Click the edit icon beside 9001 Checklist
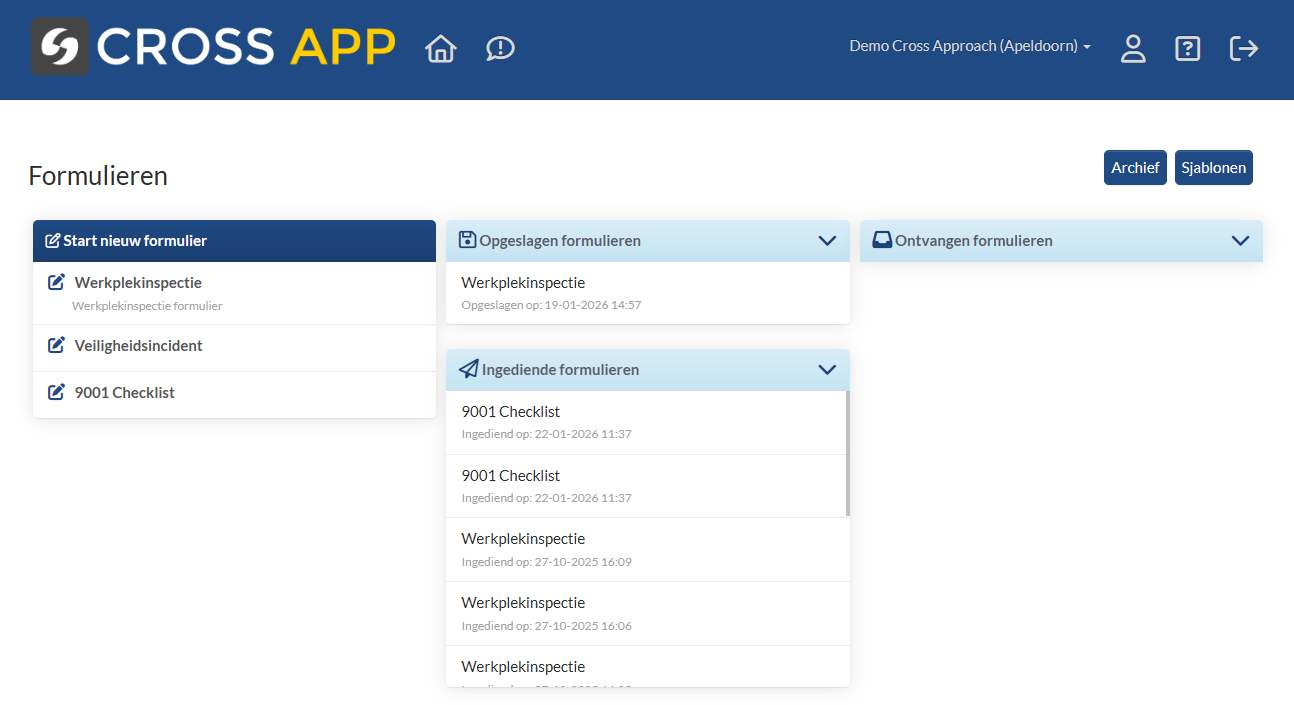This screenshot has width=1294, height=705. point(57,392)
